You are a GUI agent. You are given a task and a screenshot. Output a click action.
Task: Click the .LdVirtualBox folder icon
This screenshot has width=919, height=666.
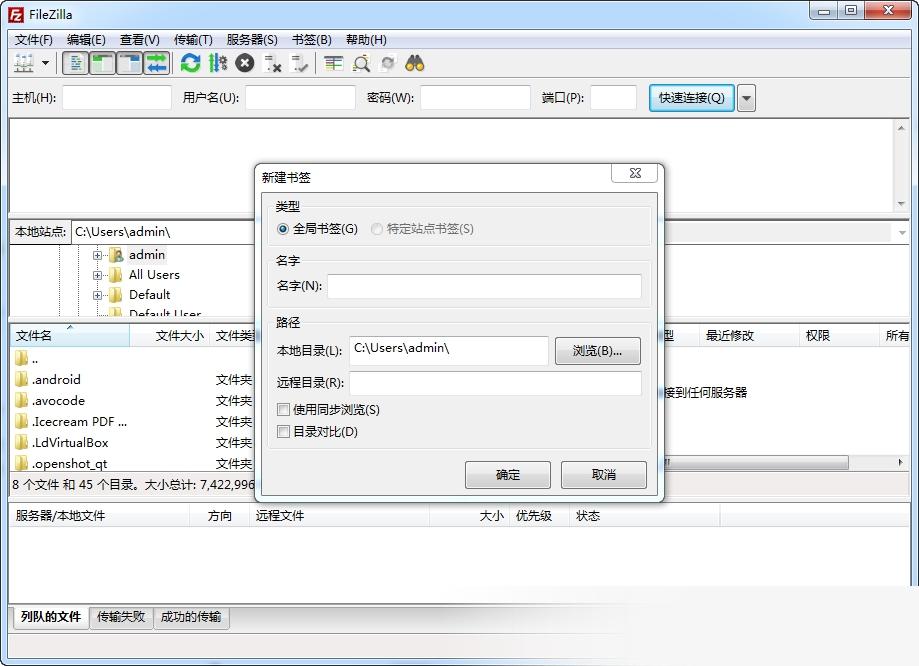(22, 442)
